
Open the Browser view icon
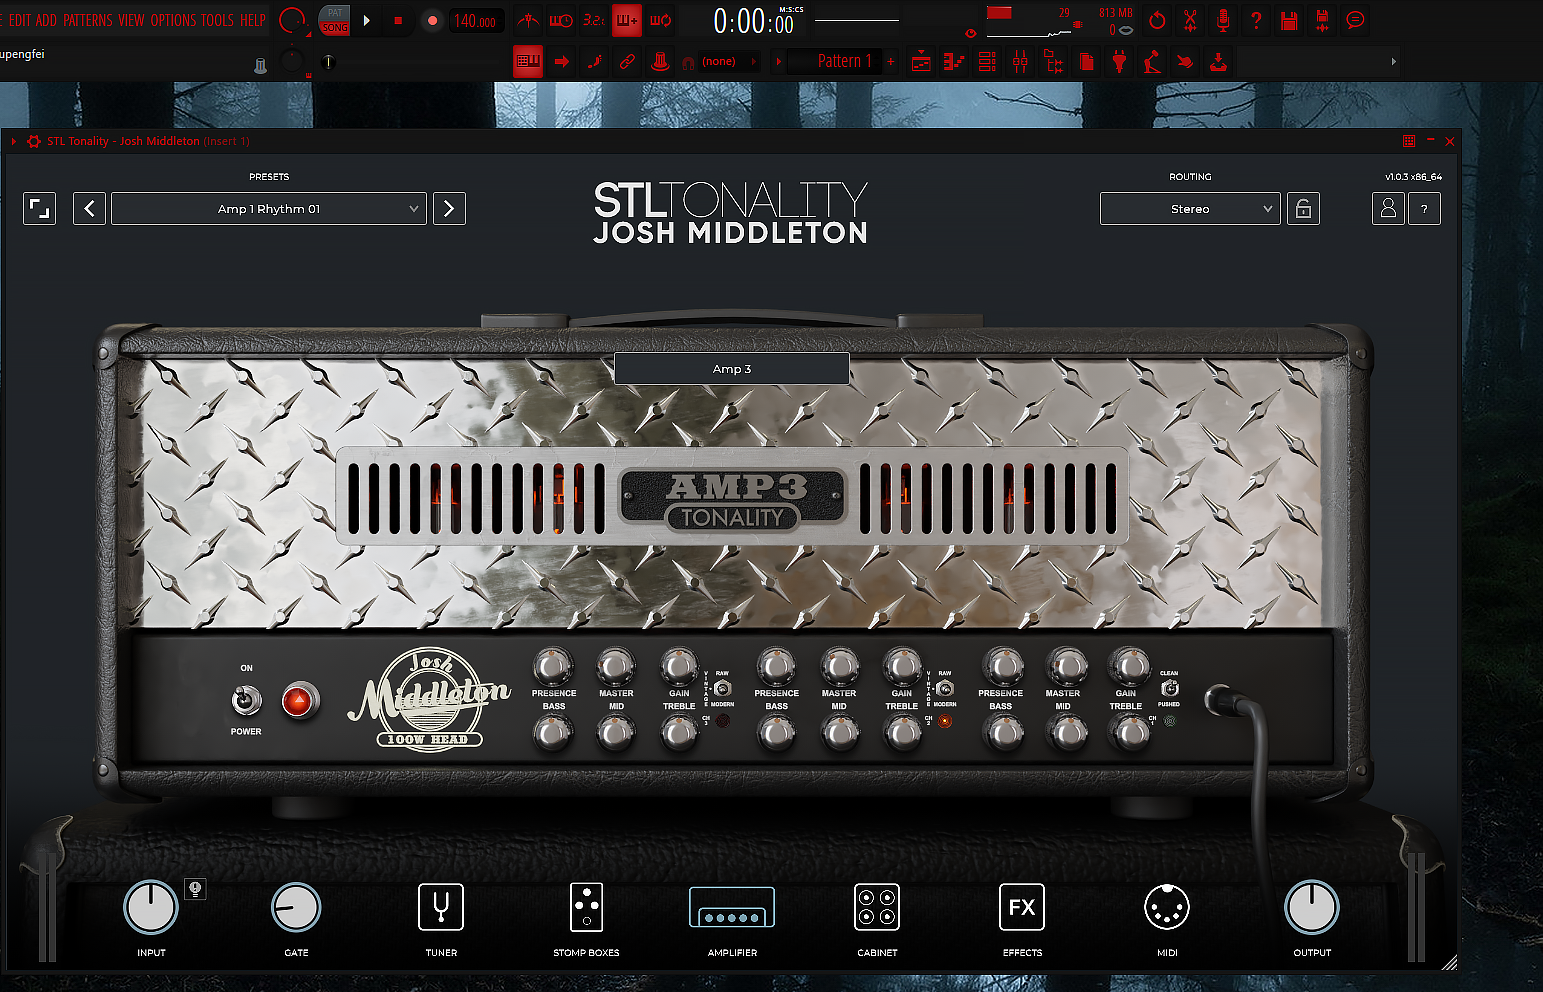(x=1053, y=62)
